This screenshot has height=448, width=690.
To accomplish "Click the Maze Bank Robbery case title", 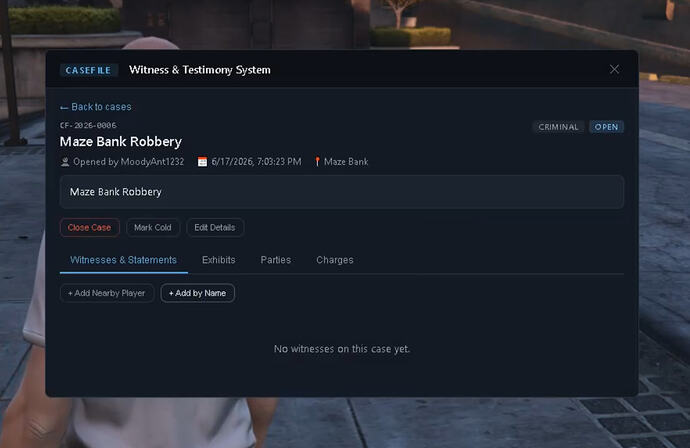I will 121,142.
